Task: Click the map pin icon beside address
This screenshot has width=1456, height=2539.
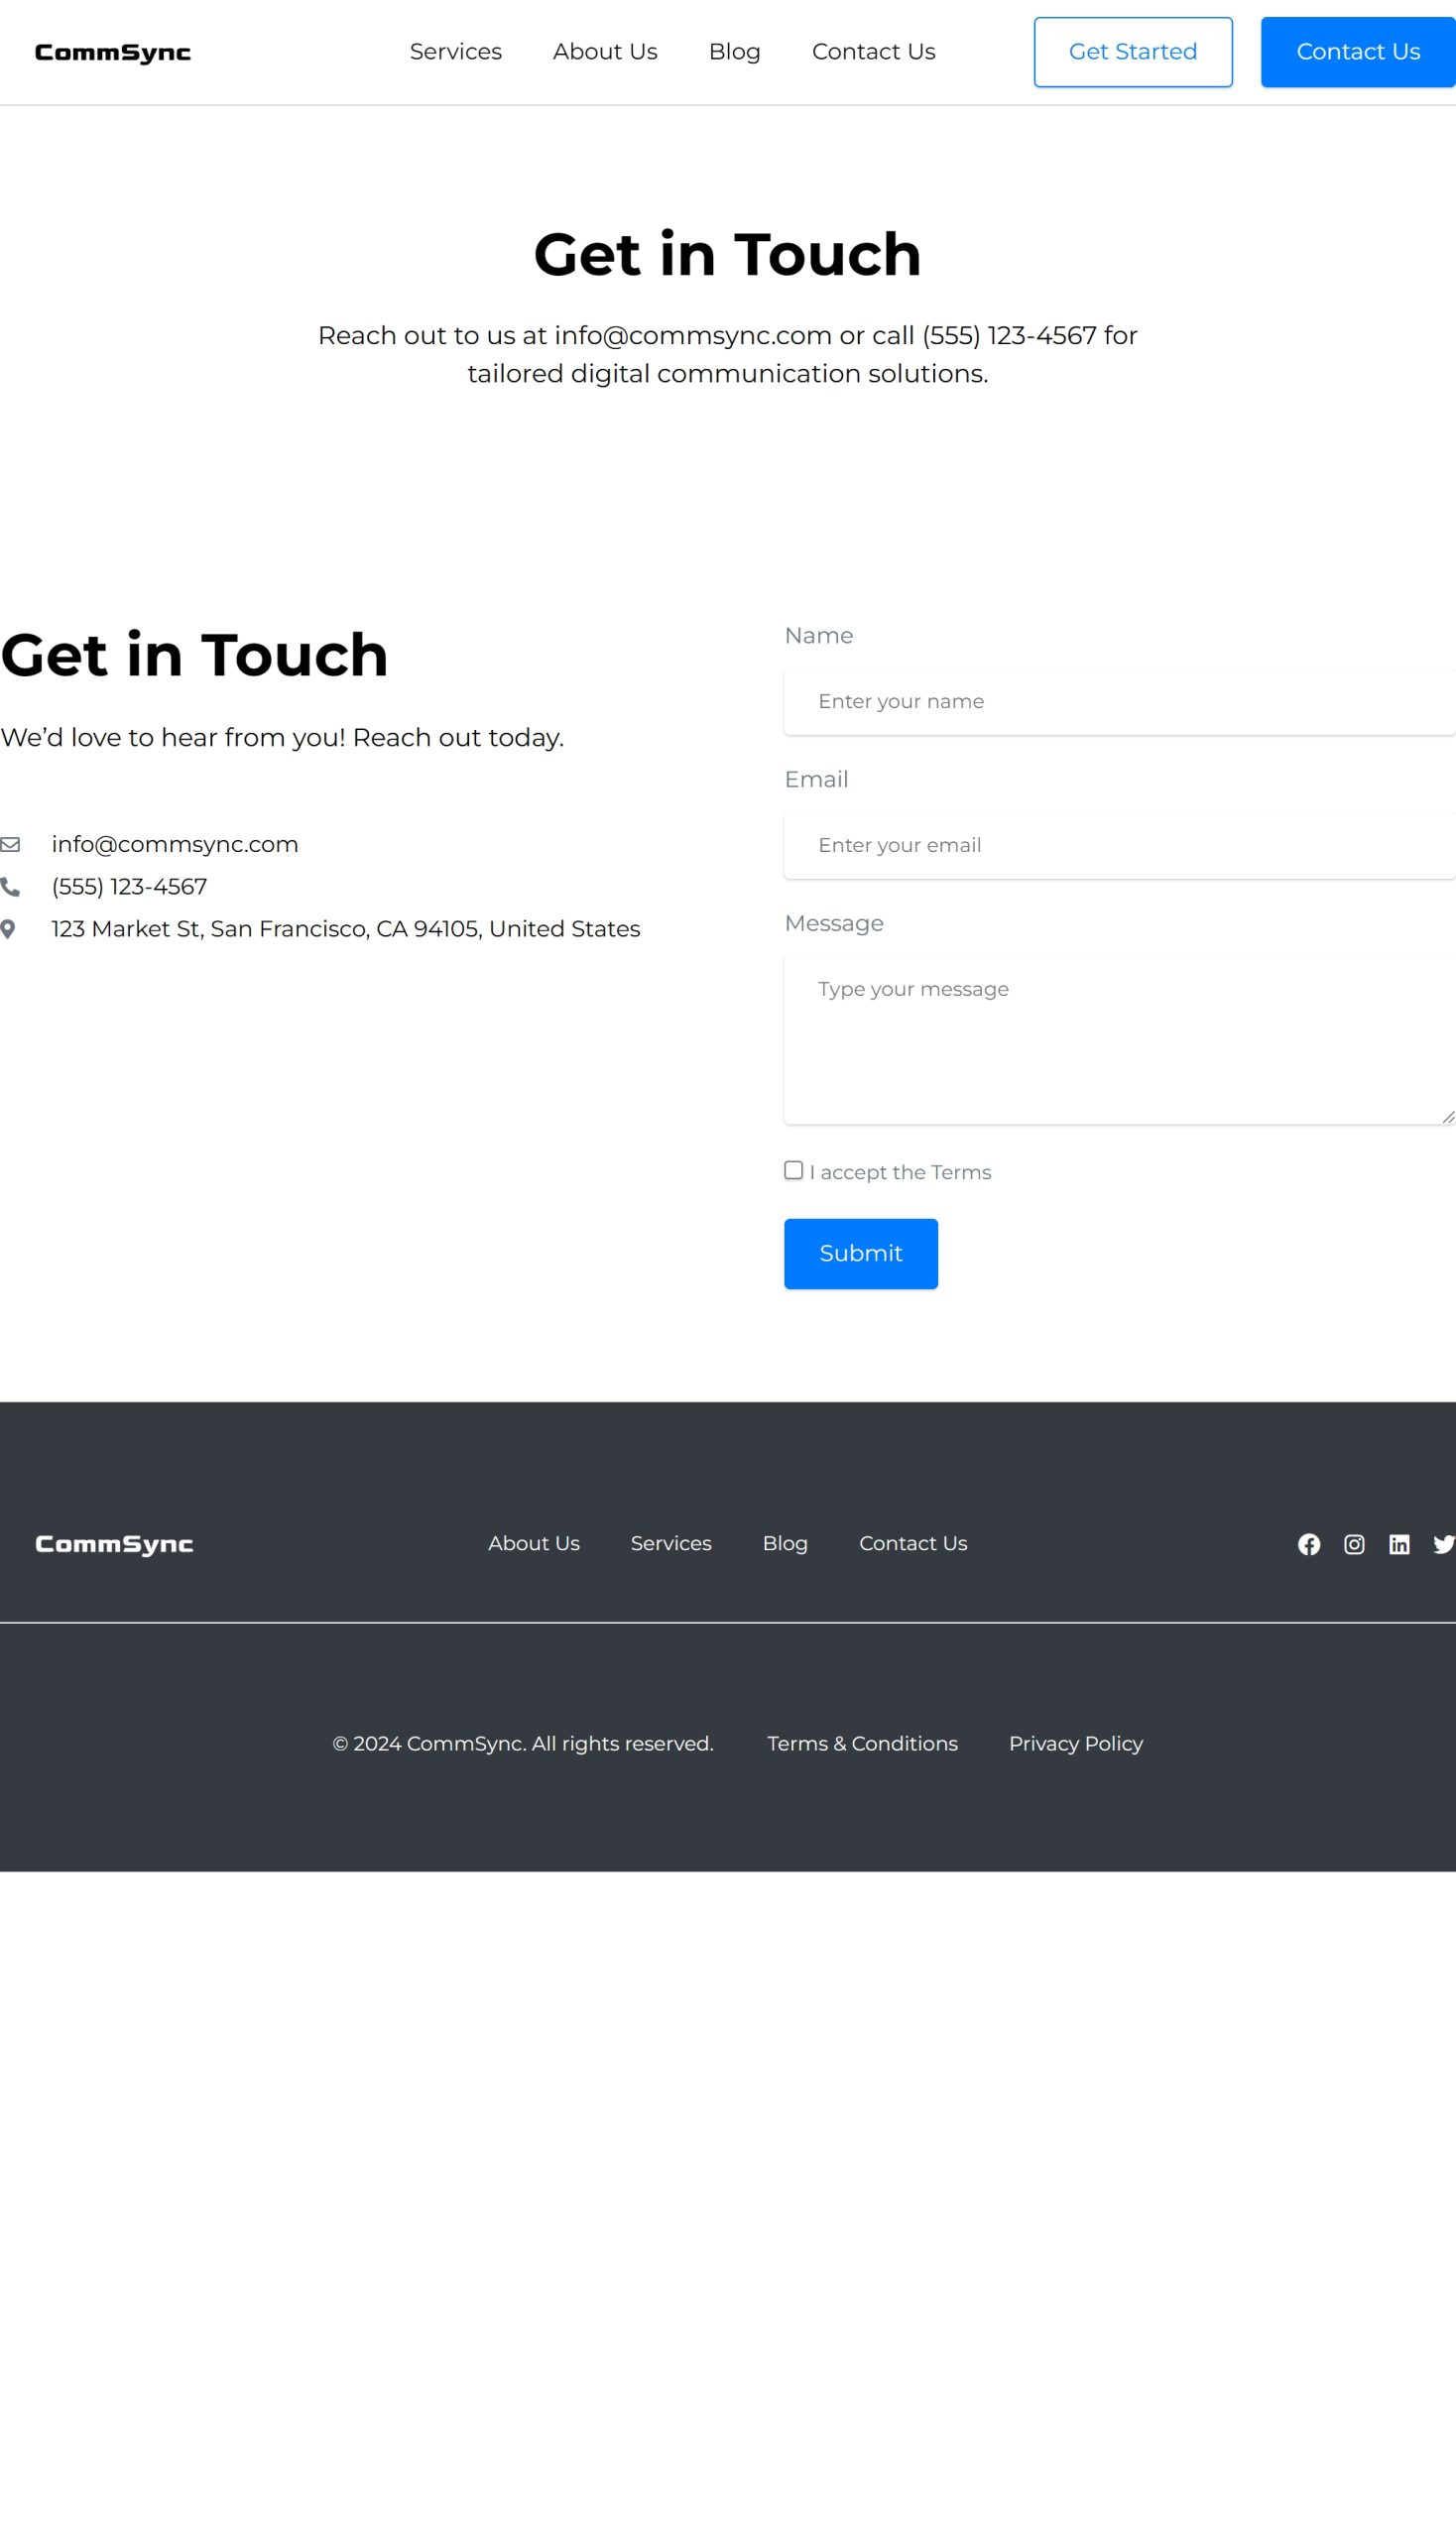Action: pyautogui.click(x=8, y=929)
